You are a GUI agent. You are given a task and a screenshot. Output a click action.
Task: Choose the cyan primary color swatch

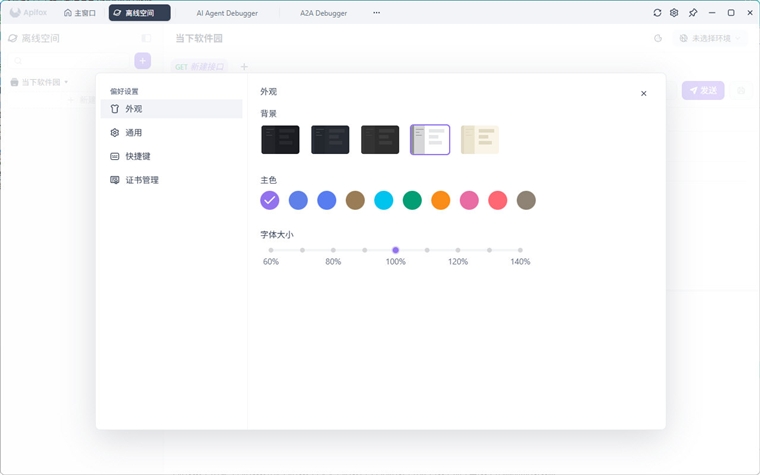[383, 200]
